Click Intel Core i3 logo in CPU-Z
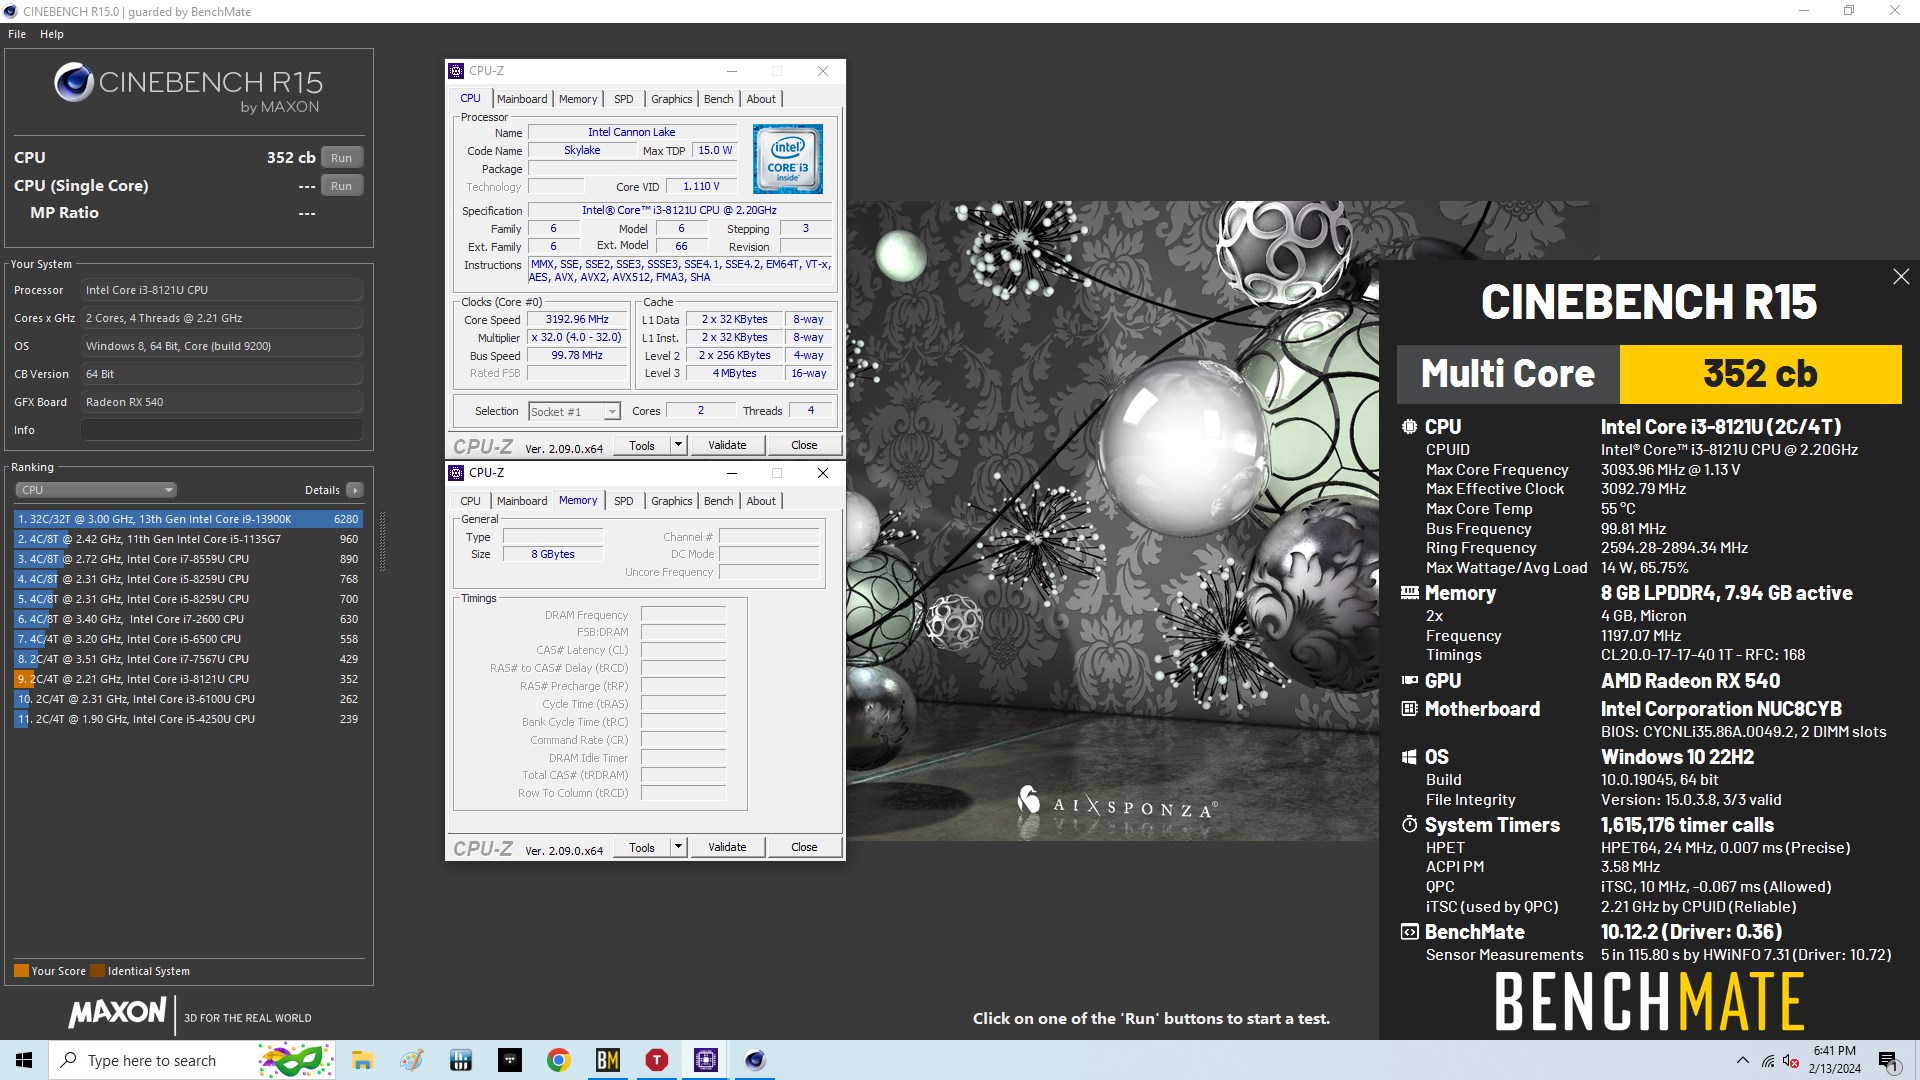This screenshot has width=1920, height=1080. 788,159
